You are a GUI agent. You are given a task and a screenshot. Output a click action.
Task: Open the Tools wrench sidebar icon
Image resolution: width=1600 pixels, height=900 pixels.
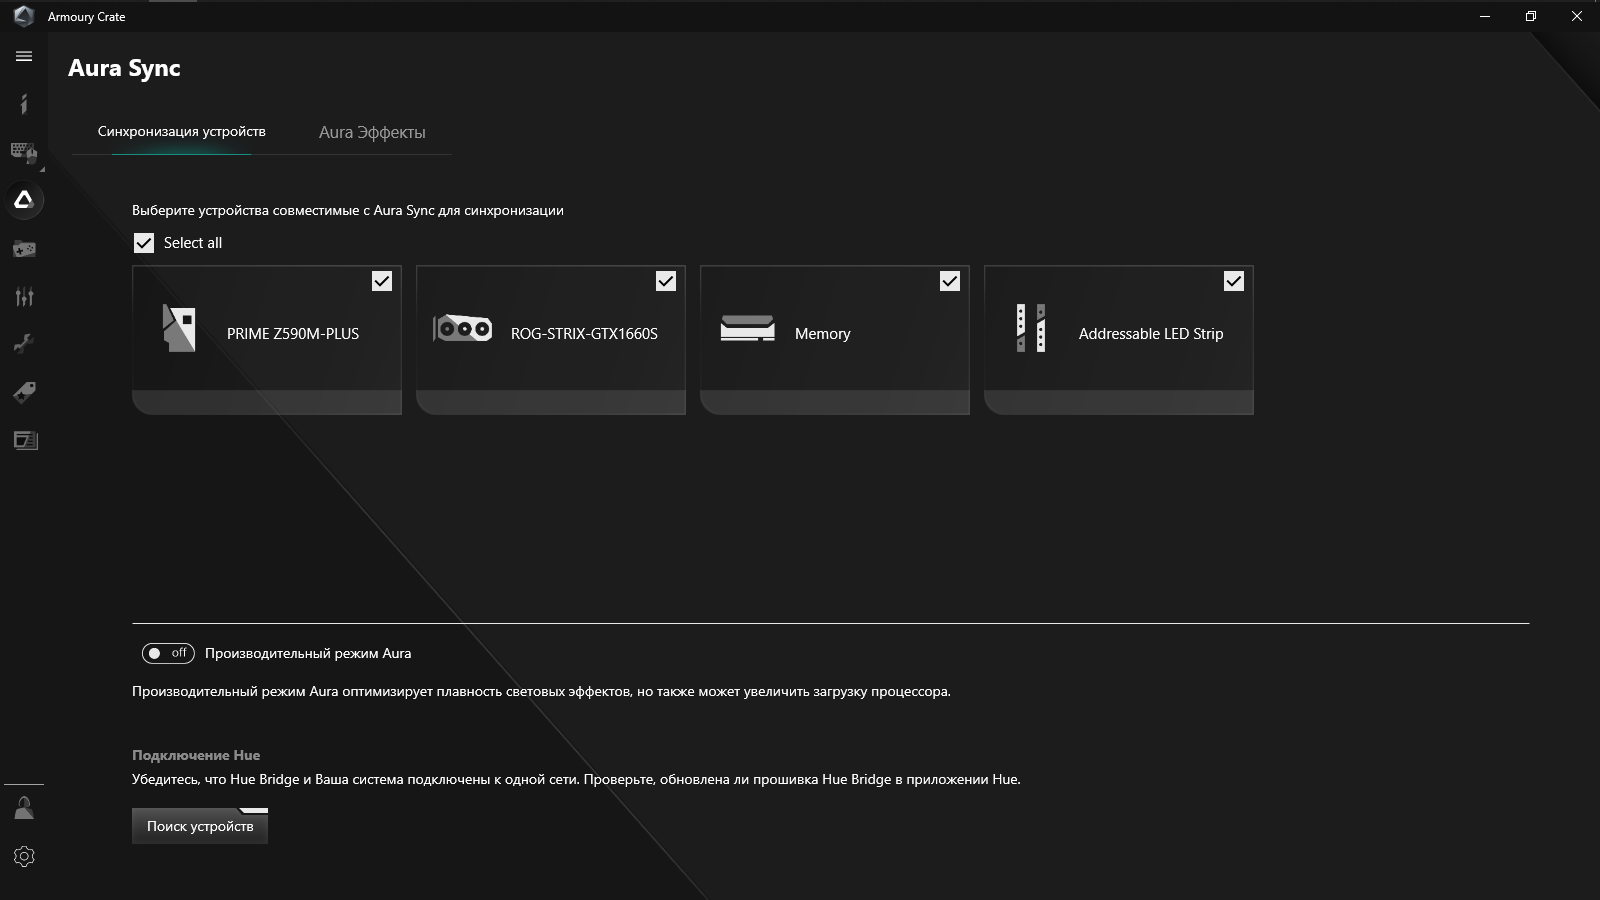24,344
